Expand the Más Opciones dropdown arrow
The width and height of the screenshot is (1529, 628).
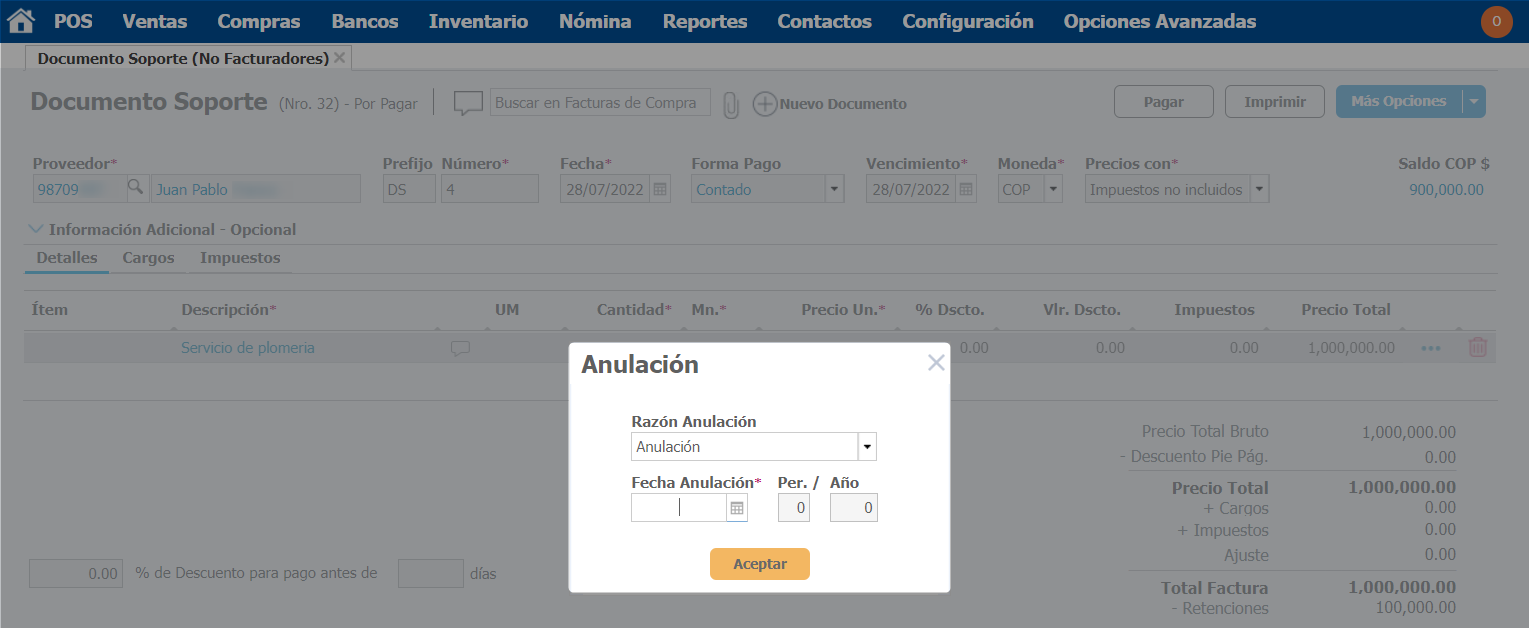point(1473,101)
